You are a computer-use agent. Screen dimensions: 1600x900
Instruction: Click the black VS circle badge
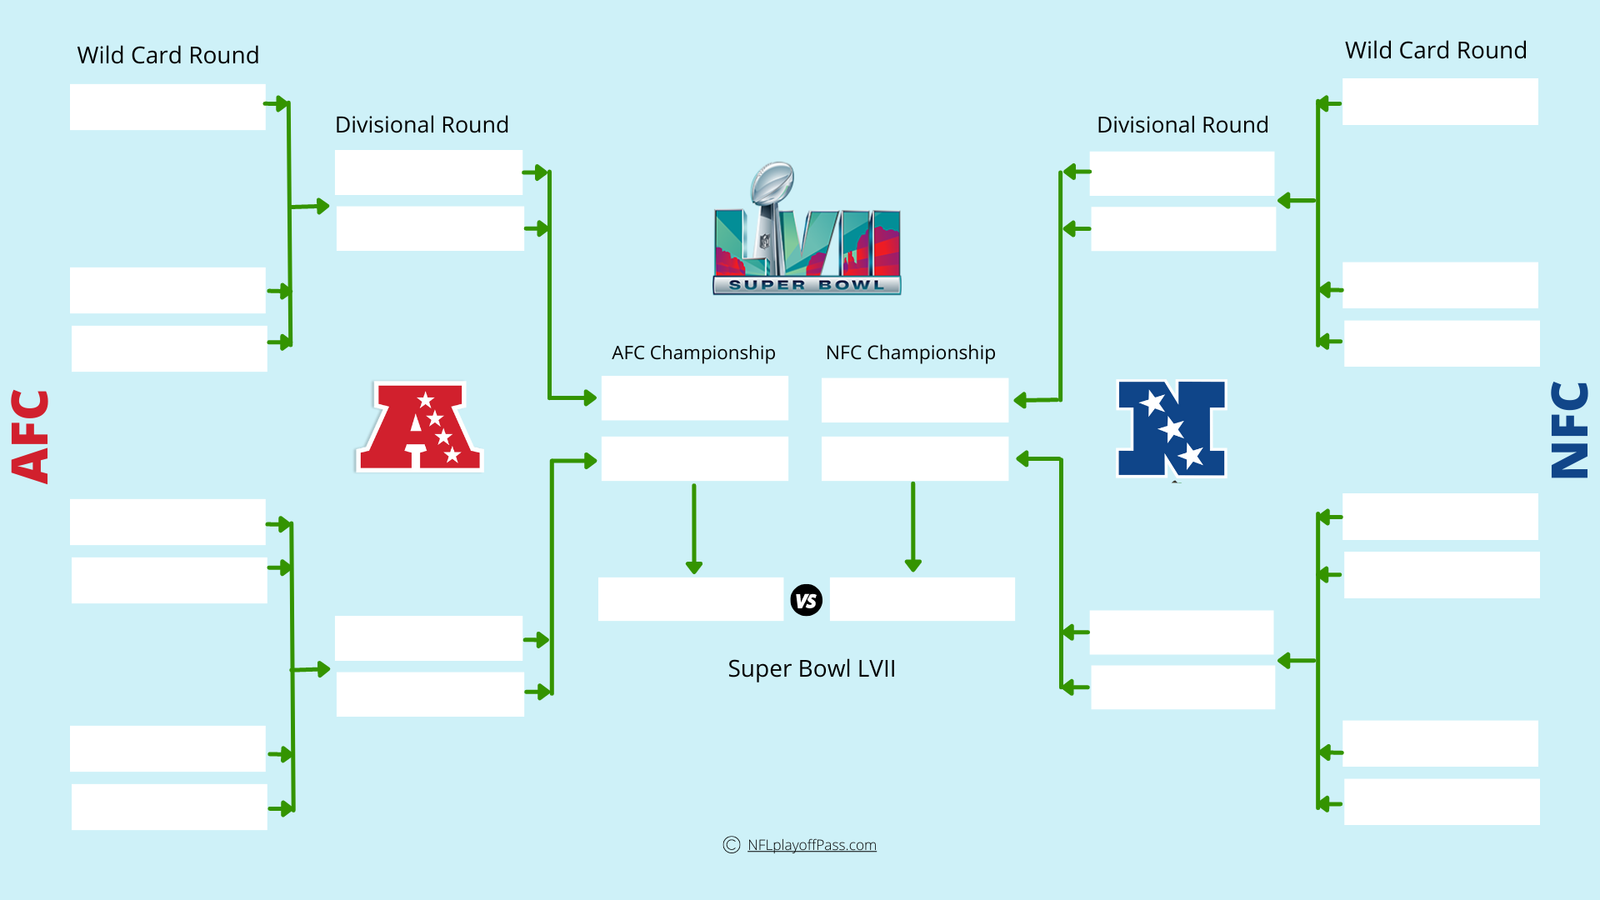pos(806,600)
